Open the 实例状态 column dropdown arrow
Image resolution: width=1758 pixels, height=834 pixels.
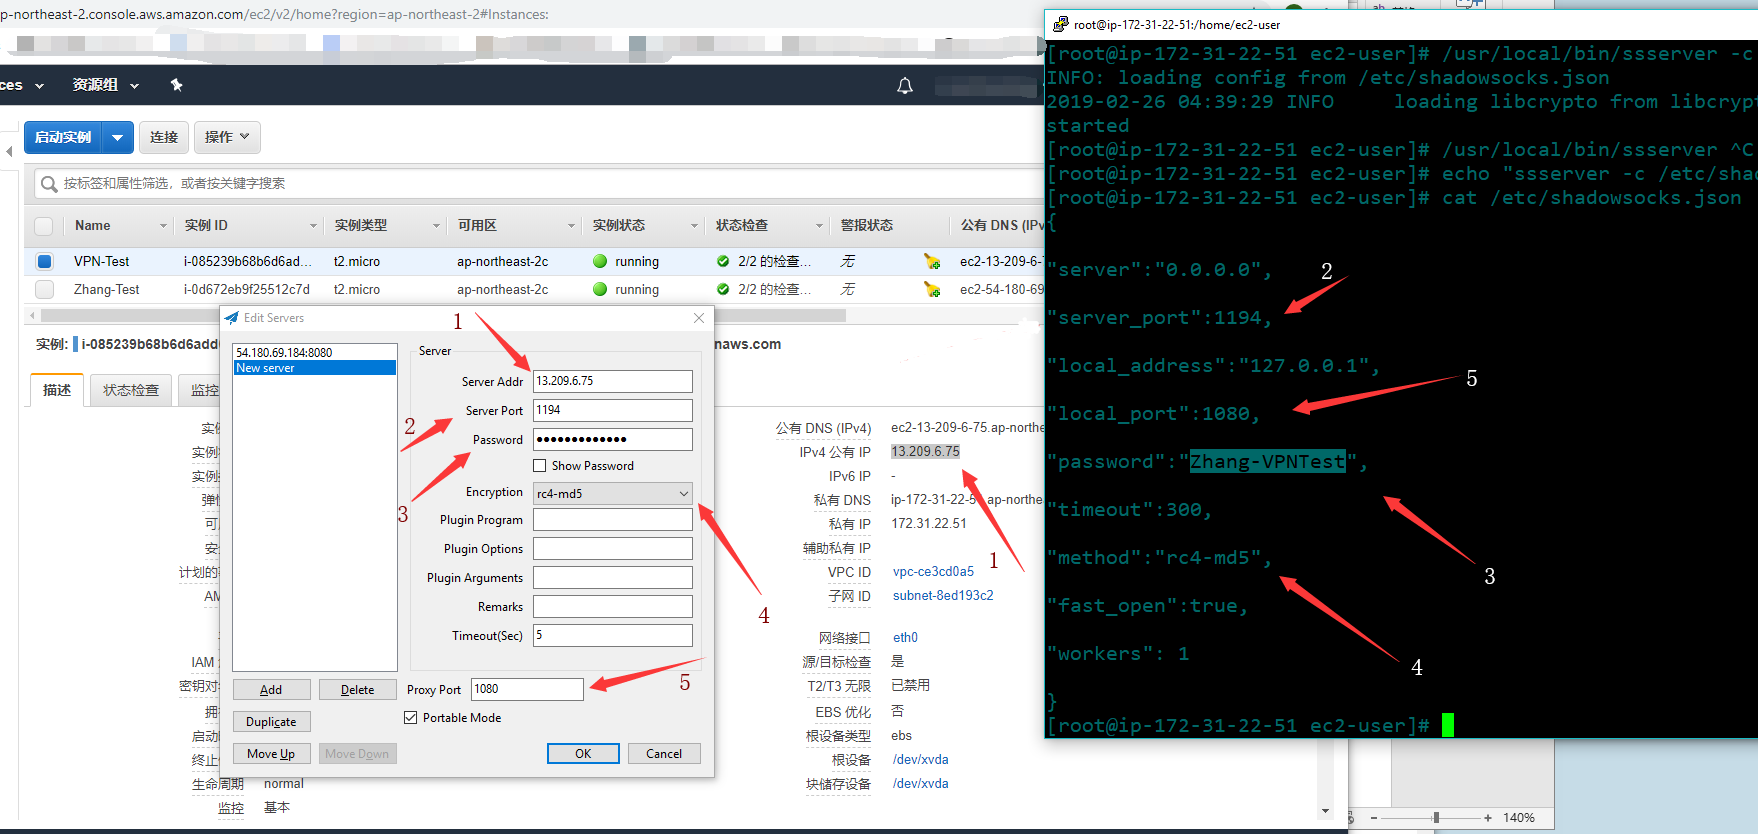(695, 226)
